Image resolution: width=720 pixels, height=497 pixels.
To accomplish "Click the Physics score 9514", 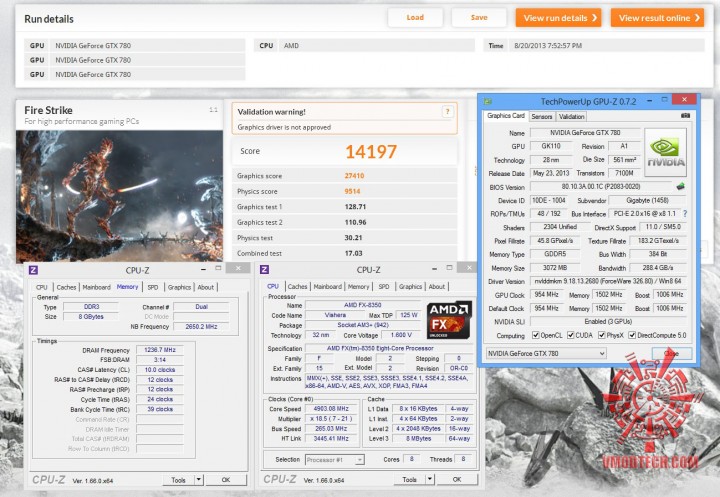I will (x=353, y=191).
